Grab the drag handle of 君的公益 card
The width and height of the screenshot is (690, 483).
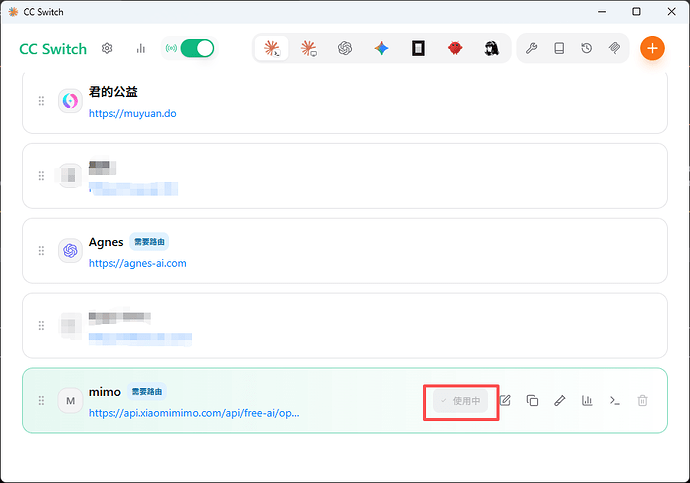coord(41,101)
